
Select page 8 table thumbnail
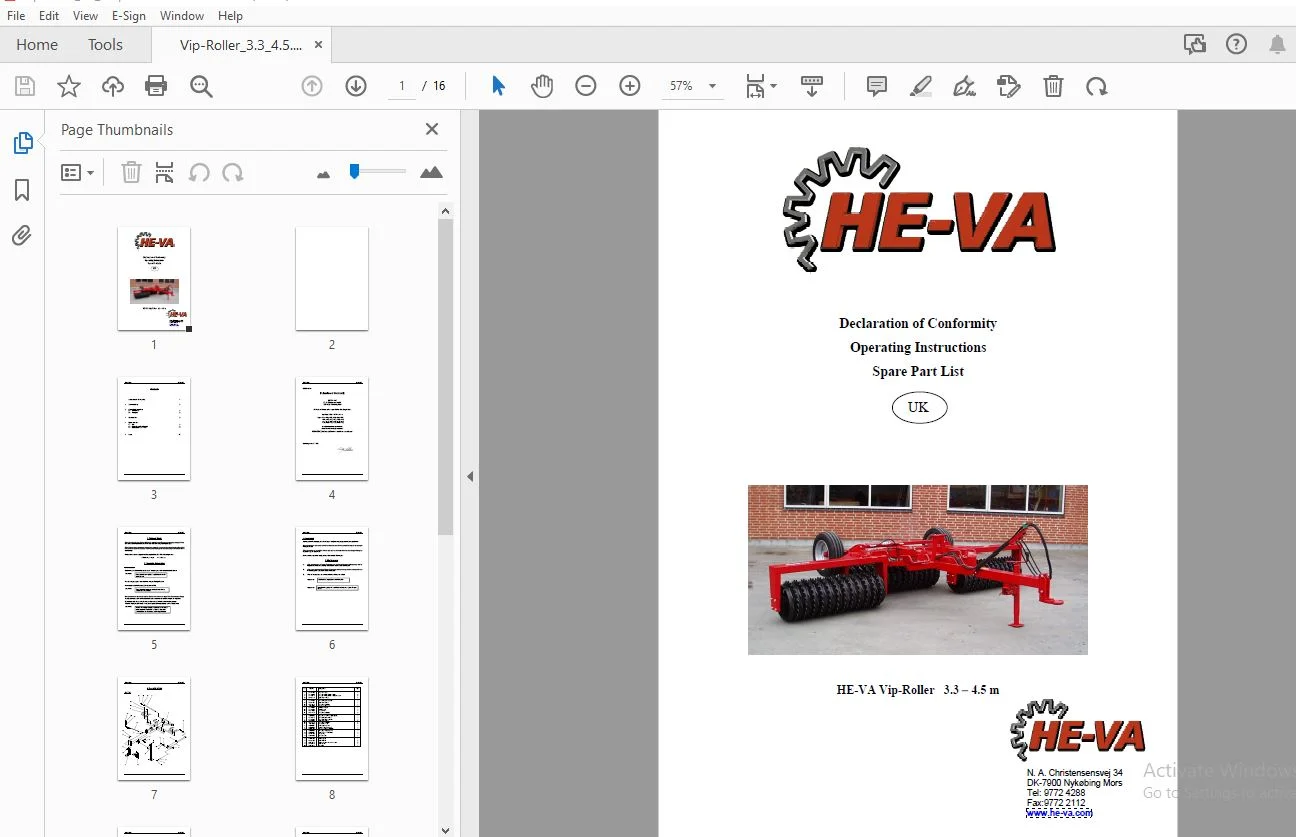coord(332,729)
